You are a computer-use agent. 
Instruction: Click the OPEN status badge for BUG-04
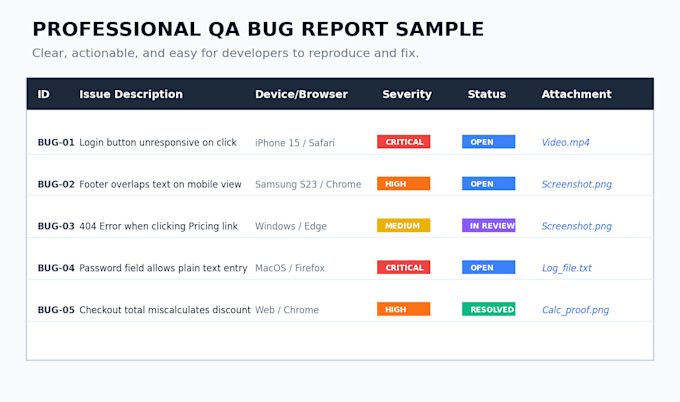[x=489, y=268]
